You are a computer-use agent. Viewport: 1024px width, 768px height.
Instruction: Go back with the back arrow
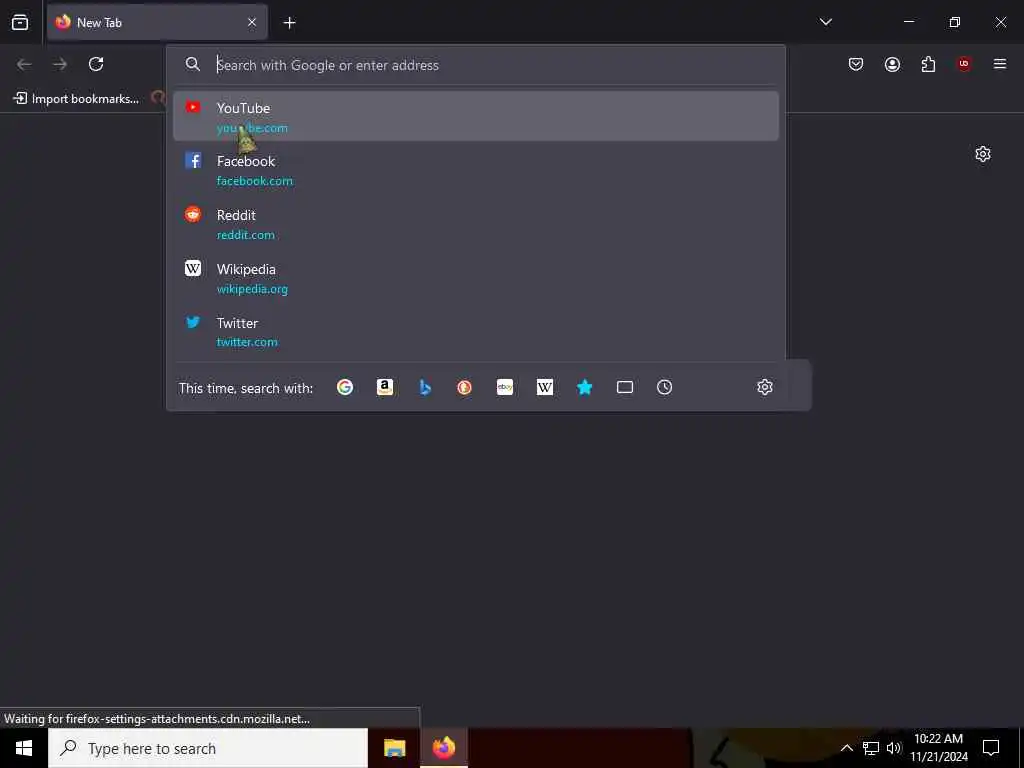coord(24,64)
